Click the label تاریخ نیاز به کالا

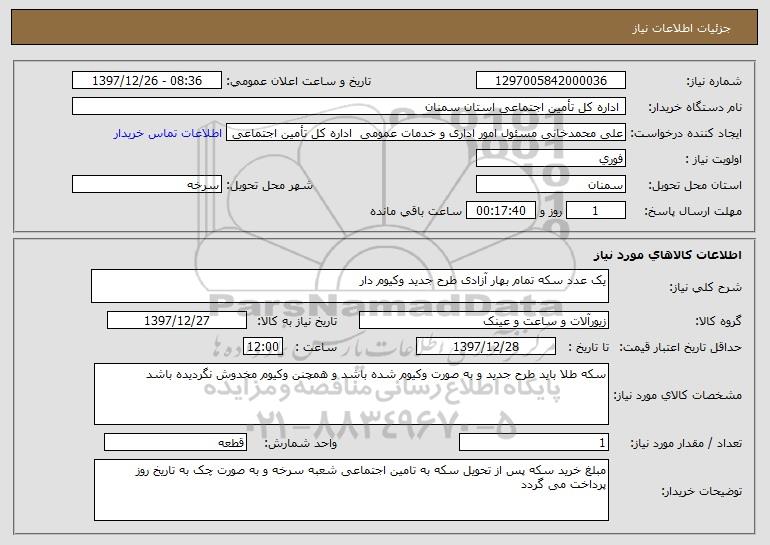297,321
